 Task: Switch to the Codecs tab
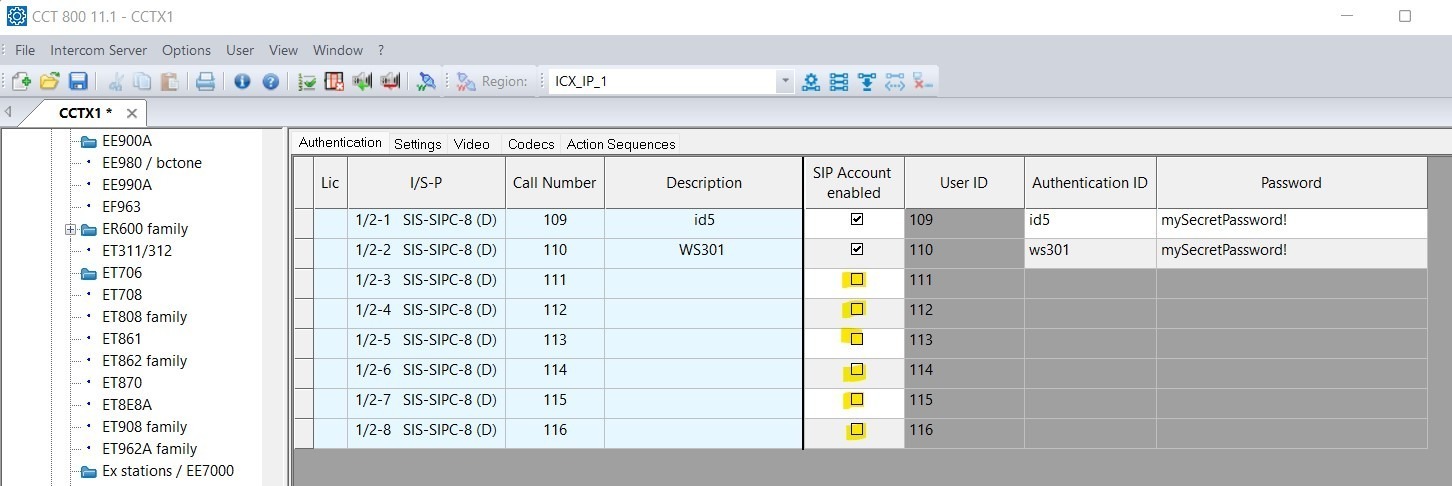click(530, 144)
